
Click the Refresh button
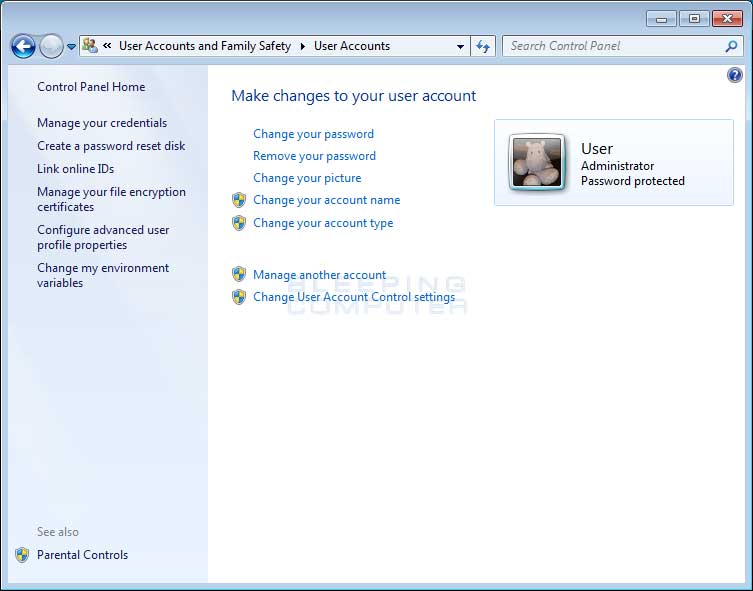coord(483,46)
